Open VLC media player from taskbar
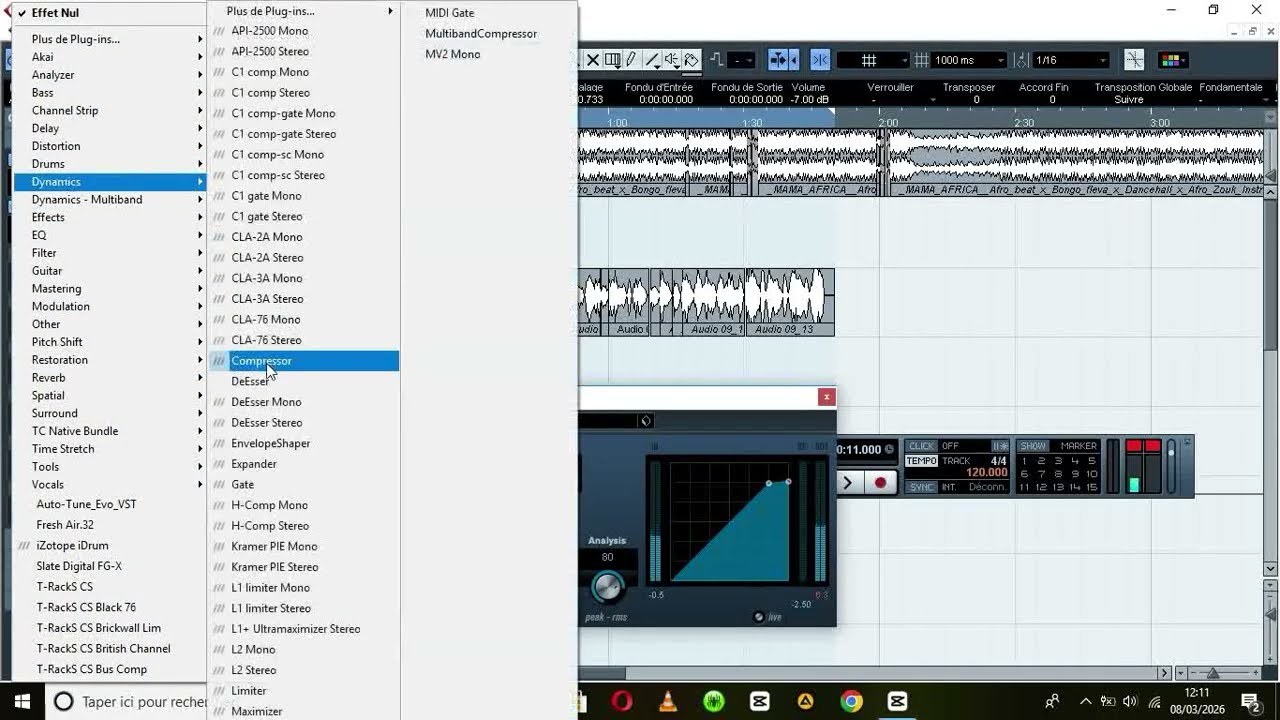 (667, 701)
